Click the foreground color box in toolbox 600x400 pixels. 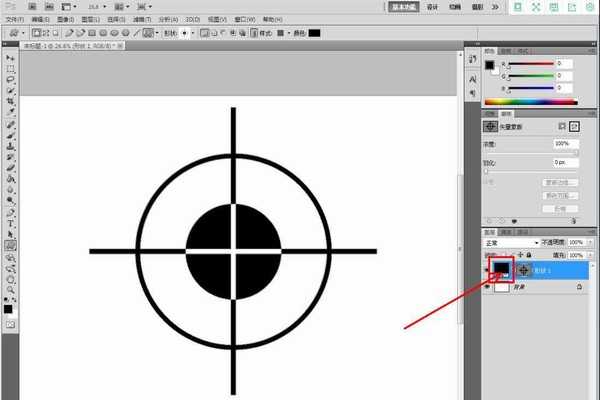(x=8, y=309)
